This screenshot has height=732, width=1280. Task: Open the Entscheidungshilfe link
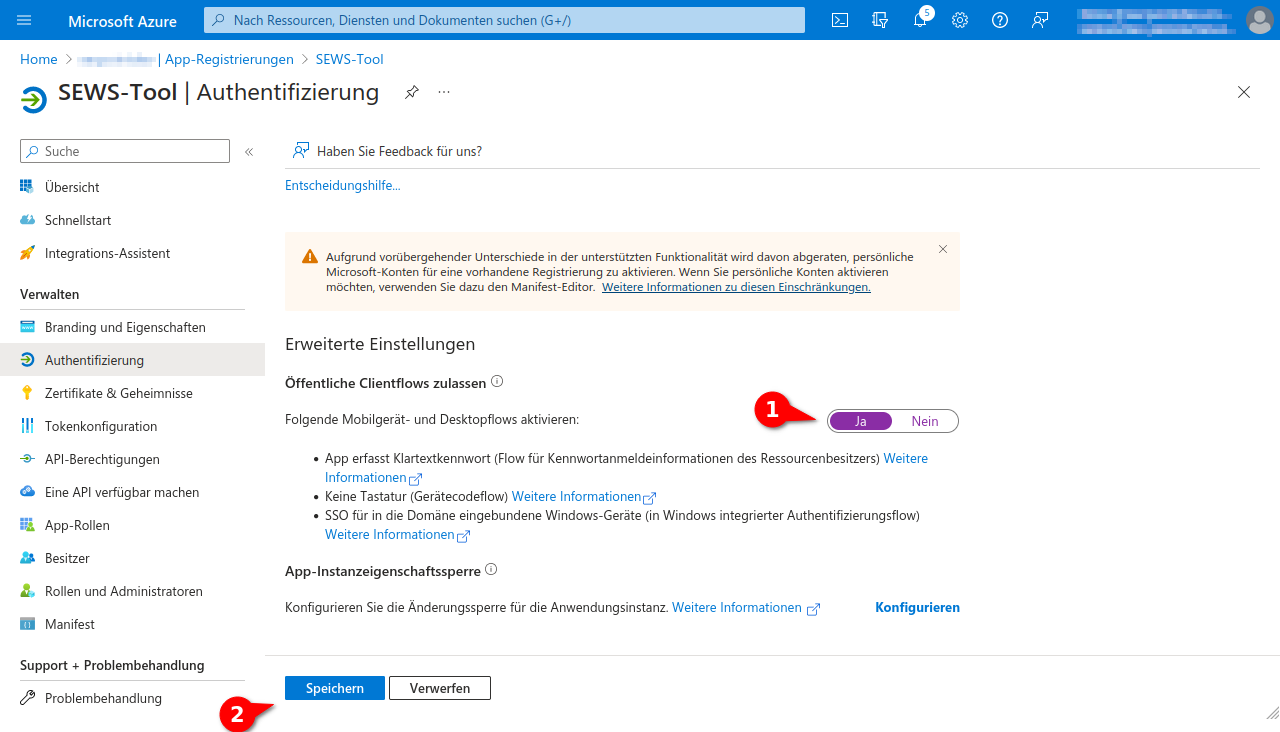coord(343,185)
